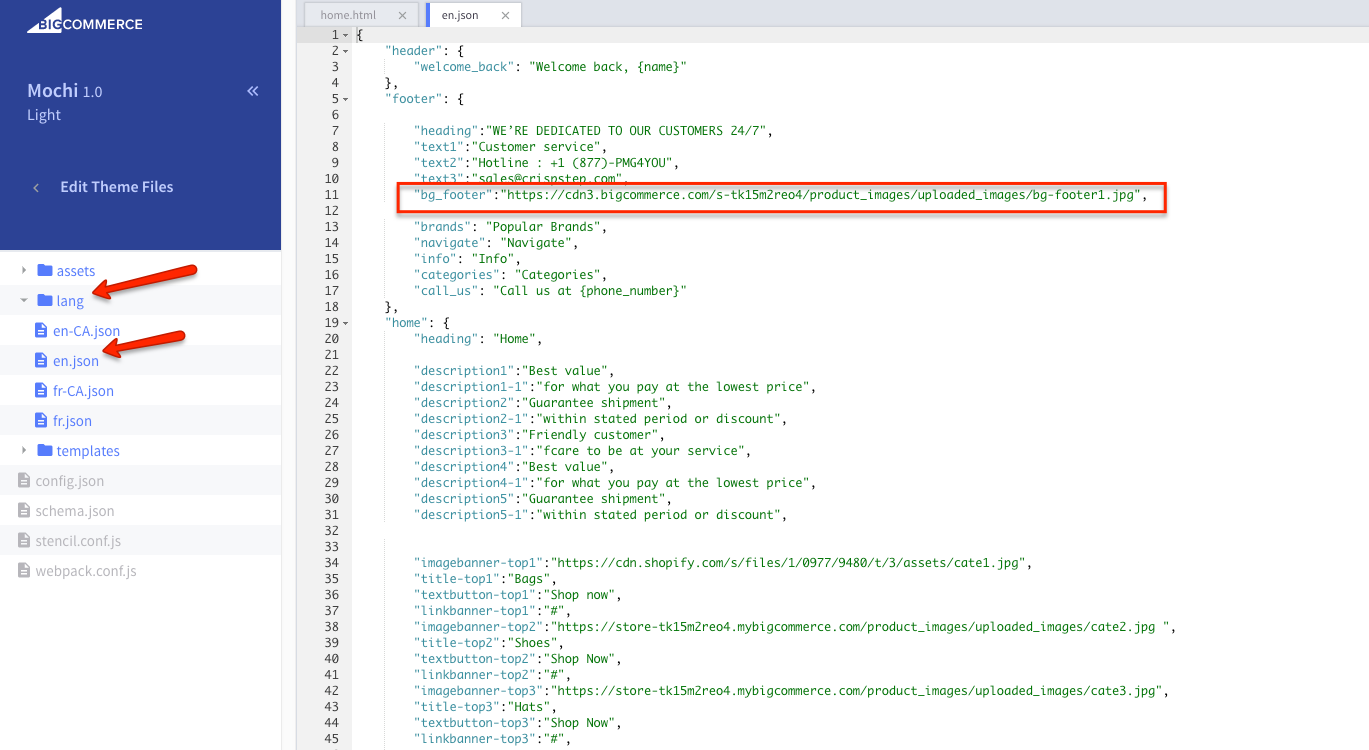Open stencil.conf.js in the file list

pyautogui.click(x=79, y=541)
